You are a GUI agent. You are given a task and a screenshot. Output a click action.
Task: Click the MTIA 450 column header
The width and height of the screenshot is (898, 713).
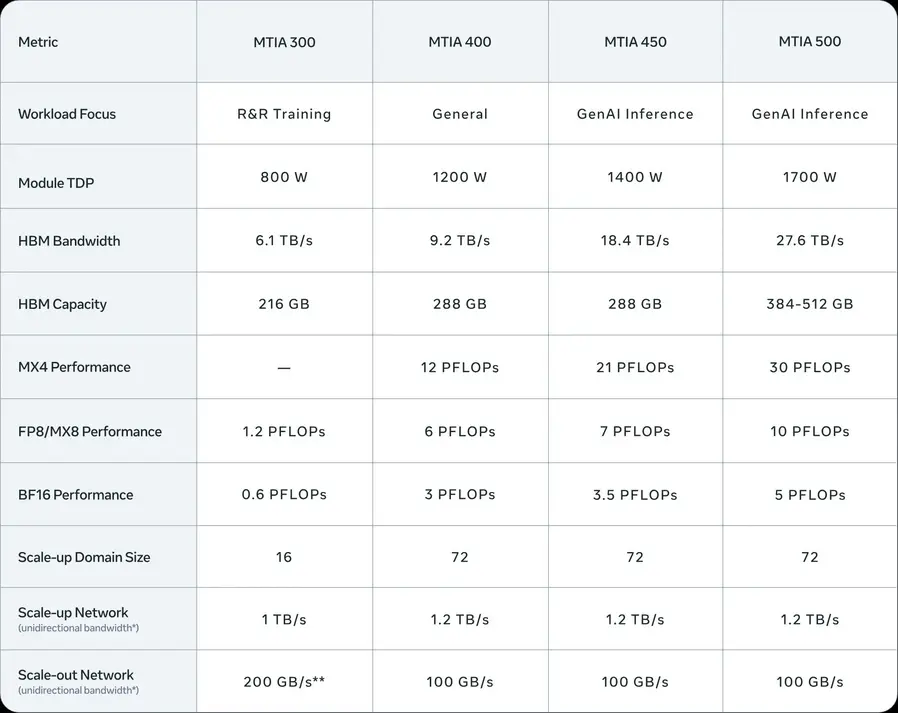(x=635, y=42)
